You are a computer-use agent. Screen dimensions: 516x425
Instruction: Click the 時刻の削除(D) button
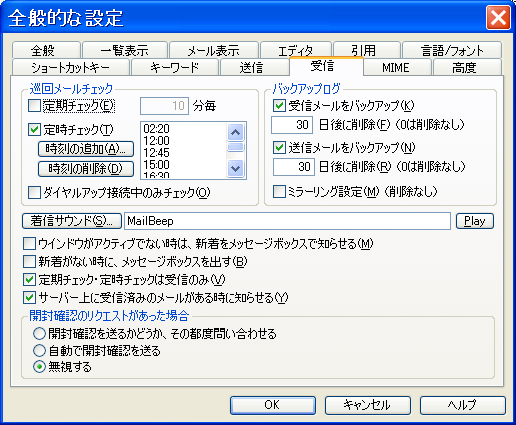coord(86,169)
